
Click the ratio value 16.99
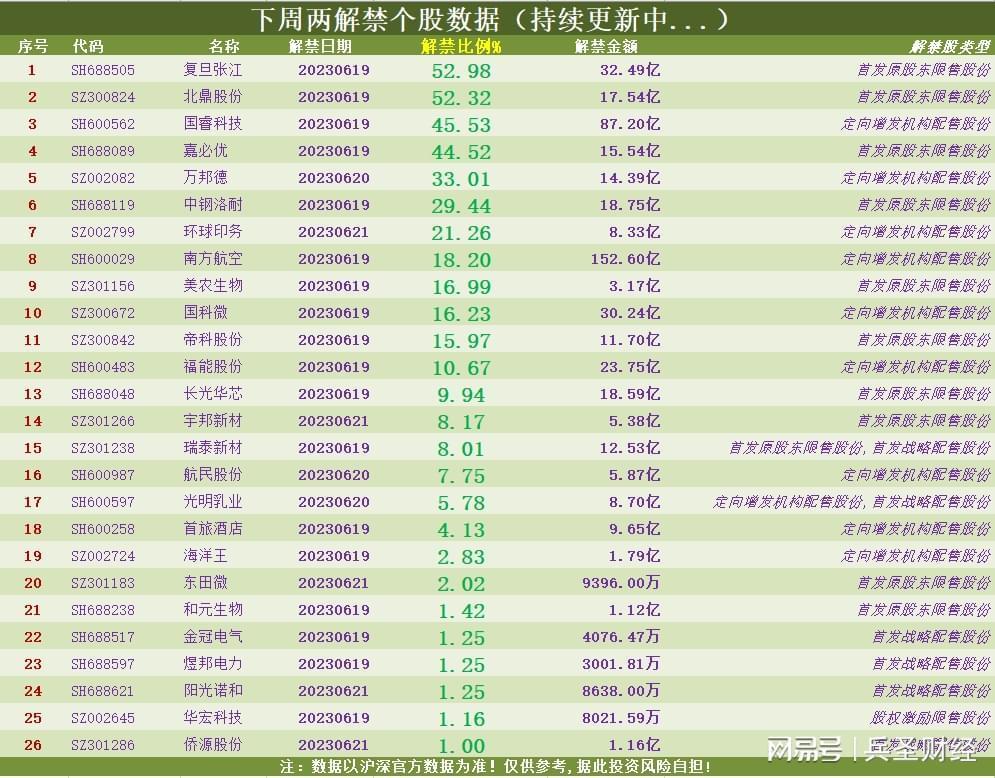(x=461, y=287)
